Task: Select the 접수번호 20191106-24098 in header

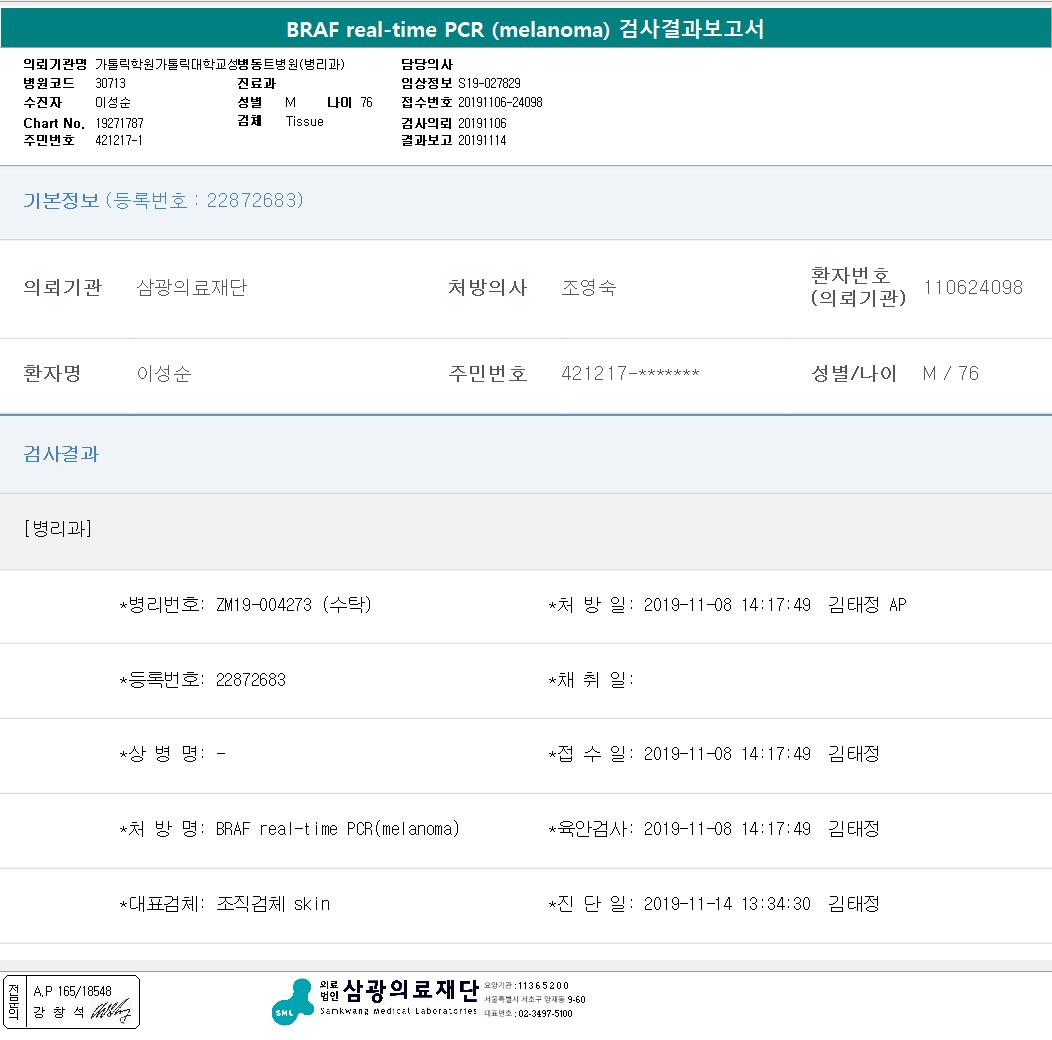Action: click(x=500, y=103)
